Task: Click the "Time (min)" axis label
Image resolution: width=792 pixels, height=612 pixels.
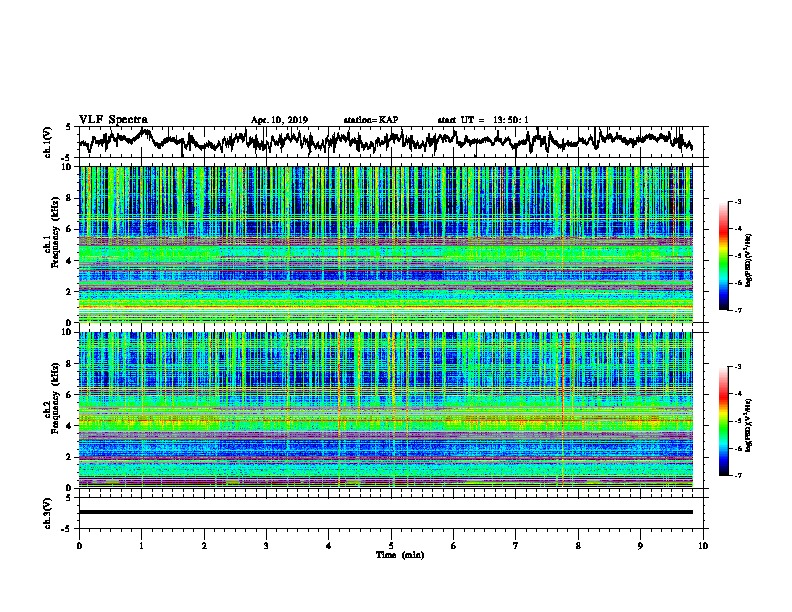Action: click(400, 555)
